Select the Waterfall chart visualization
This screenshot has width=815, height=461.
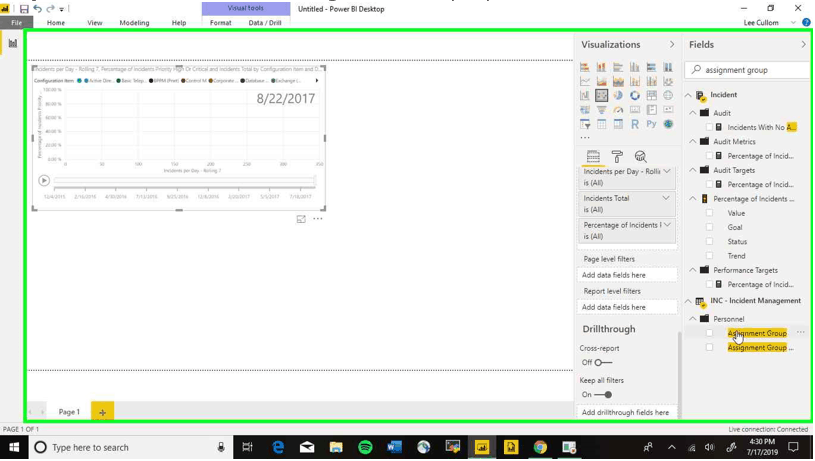[x=585, y=96]
